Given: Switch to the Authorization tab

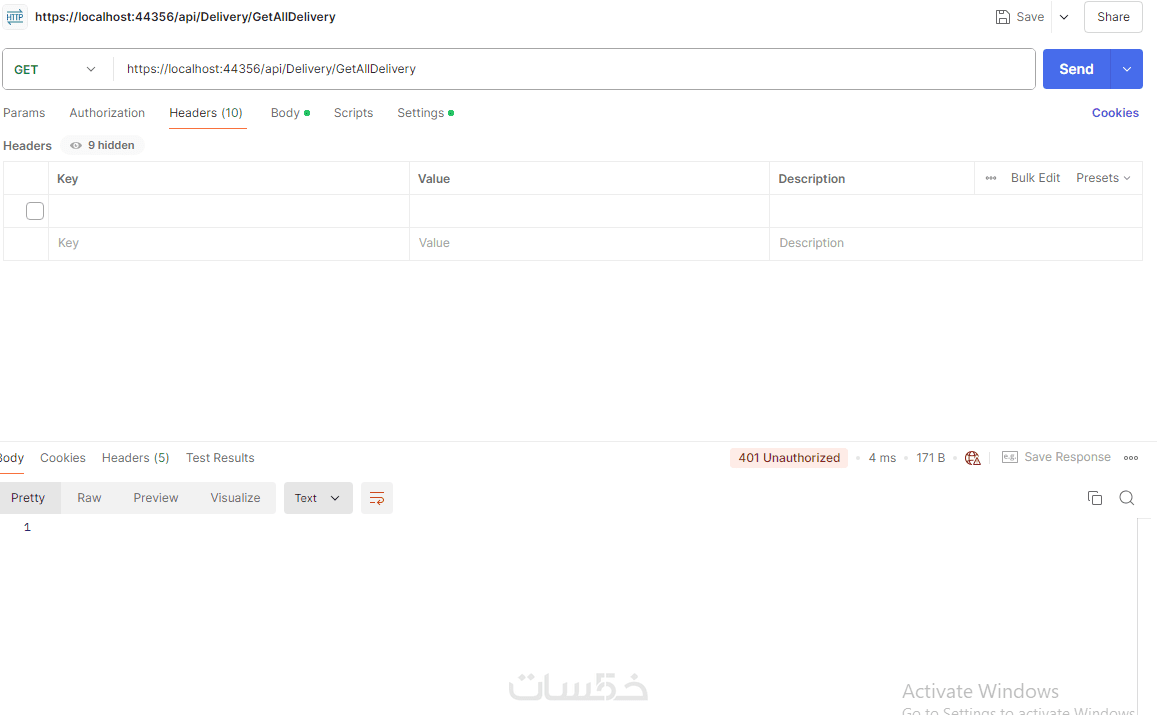Looking at the screenshot, I should point(107,113).
